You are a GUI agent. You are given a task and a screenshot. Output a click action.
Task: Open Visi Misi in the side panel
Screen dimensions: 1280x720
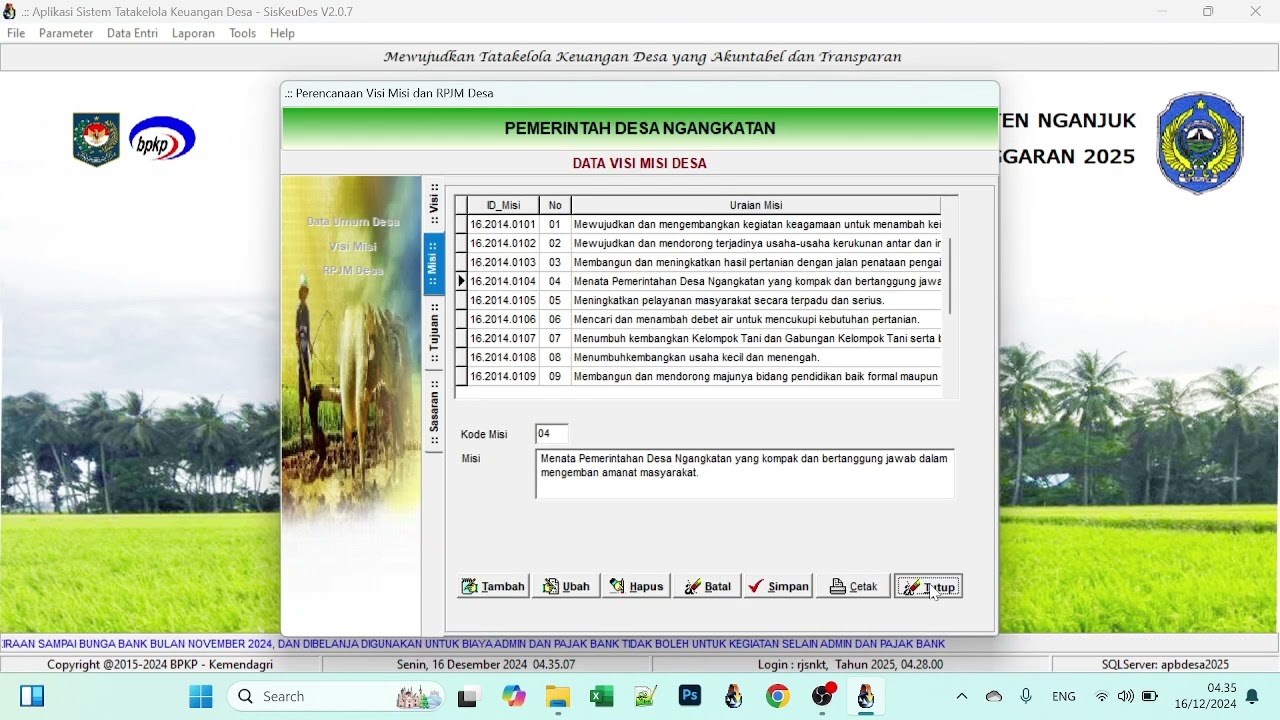pos(353,246)
